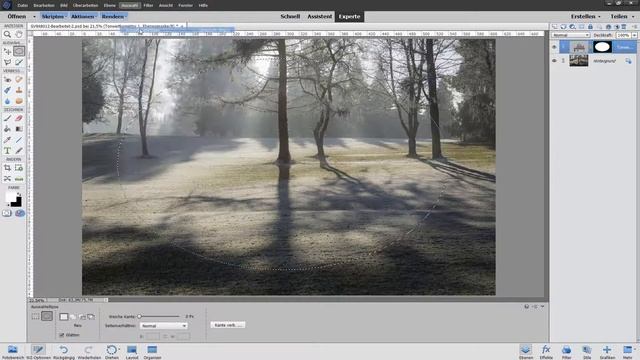Select the Lasso tool
Screen dimensions: 640x360
click(7, 62)
